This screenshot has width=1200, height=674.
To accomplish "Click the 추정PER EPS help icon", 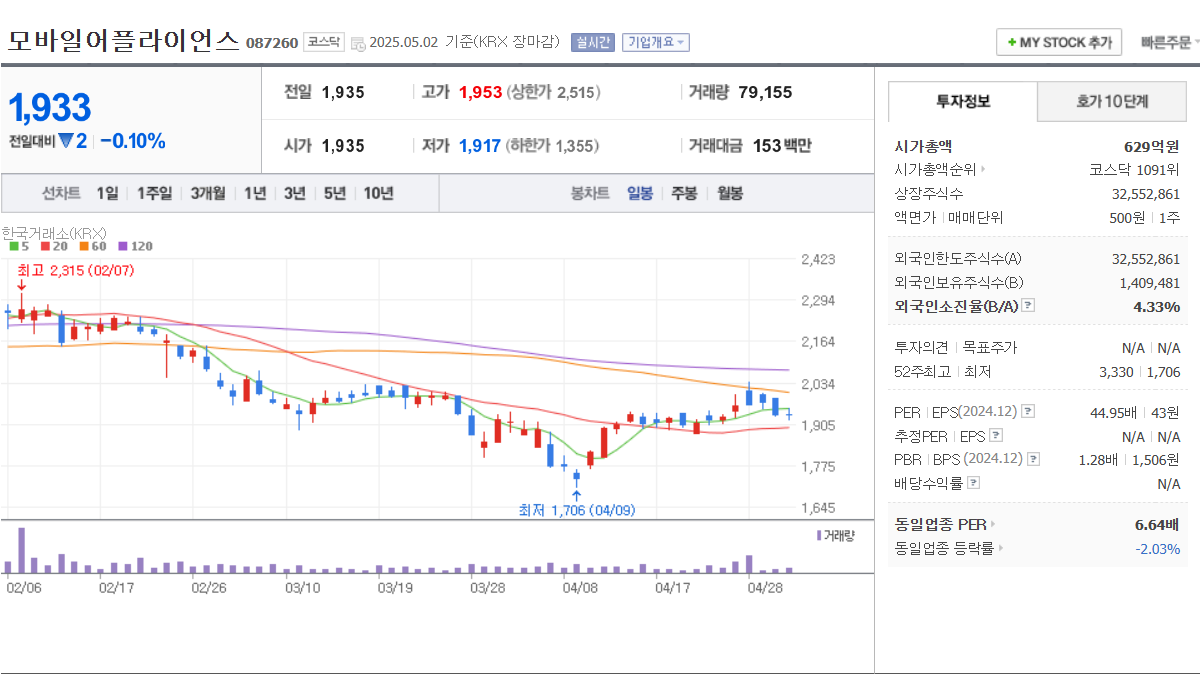I will pyautogui.click(x=994, y=437).
